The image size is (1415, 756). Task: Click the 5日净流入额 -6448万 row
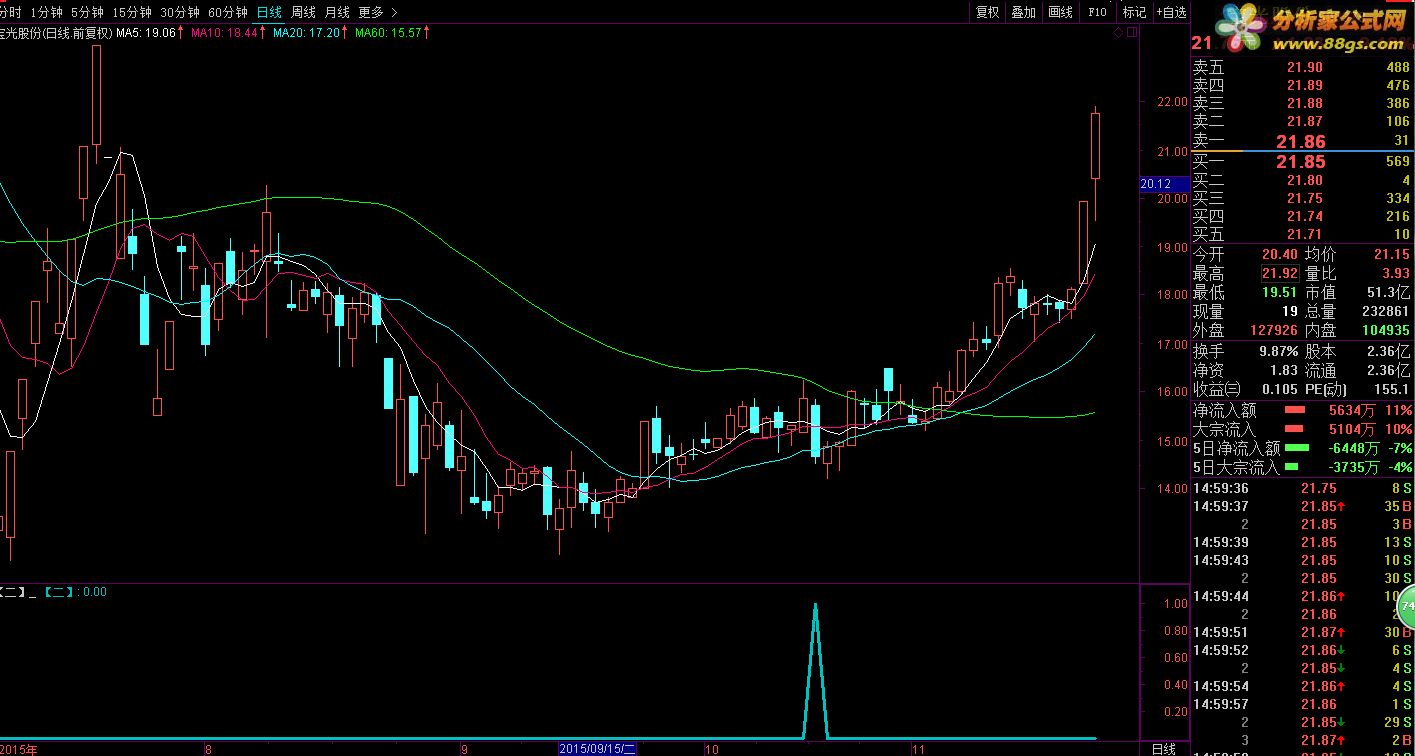point(1302,448)
